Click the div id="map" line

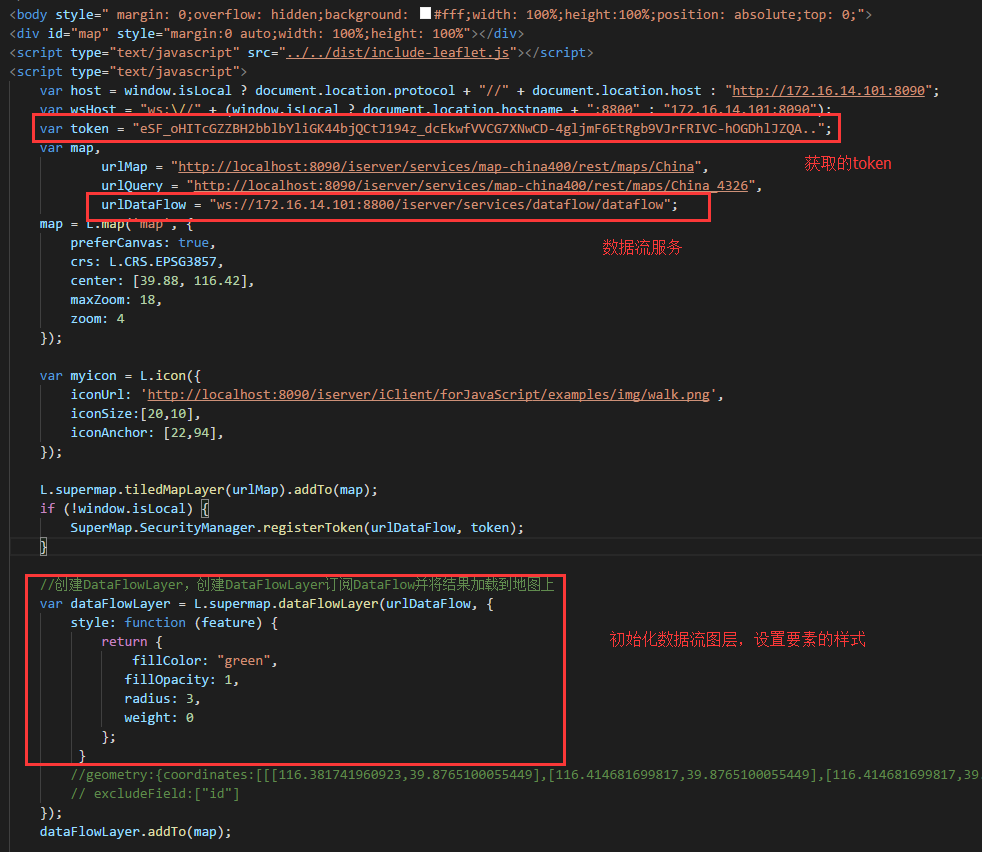coord(267,34)
